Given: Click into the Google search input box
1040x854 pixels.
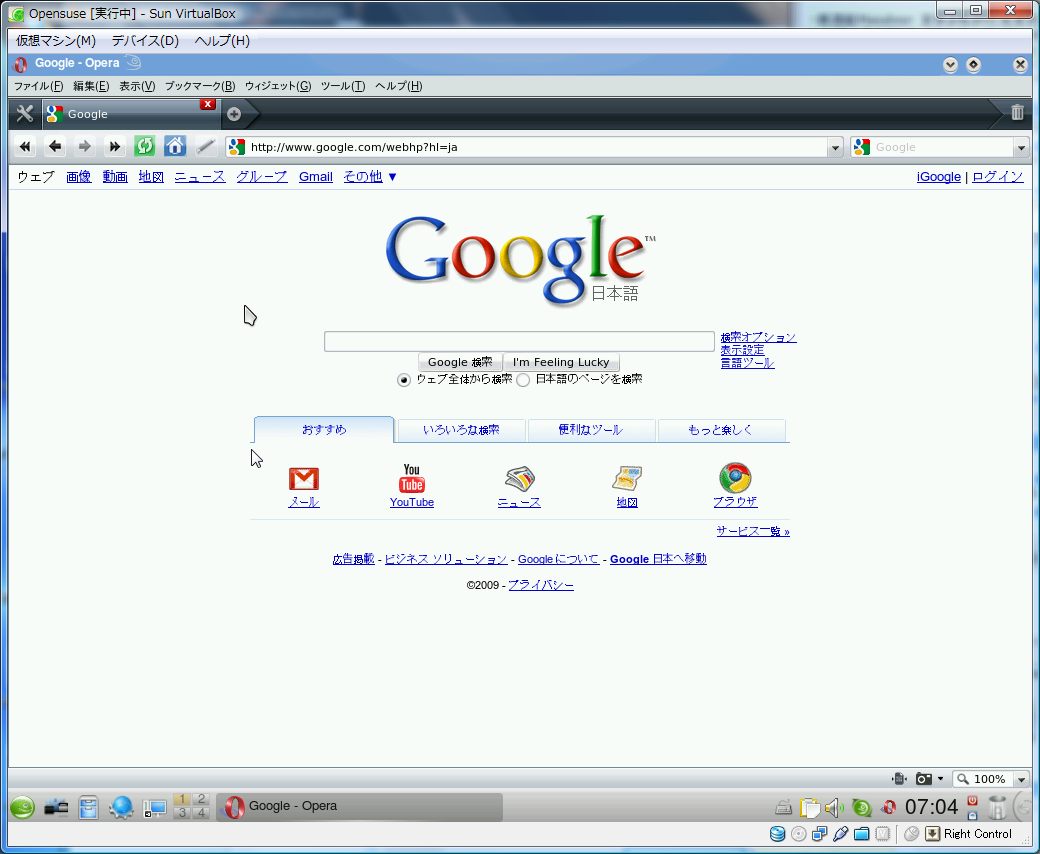Looking at the screenshot, I should tap(519, 341).
